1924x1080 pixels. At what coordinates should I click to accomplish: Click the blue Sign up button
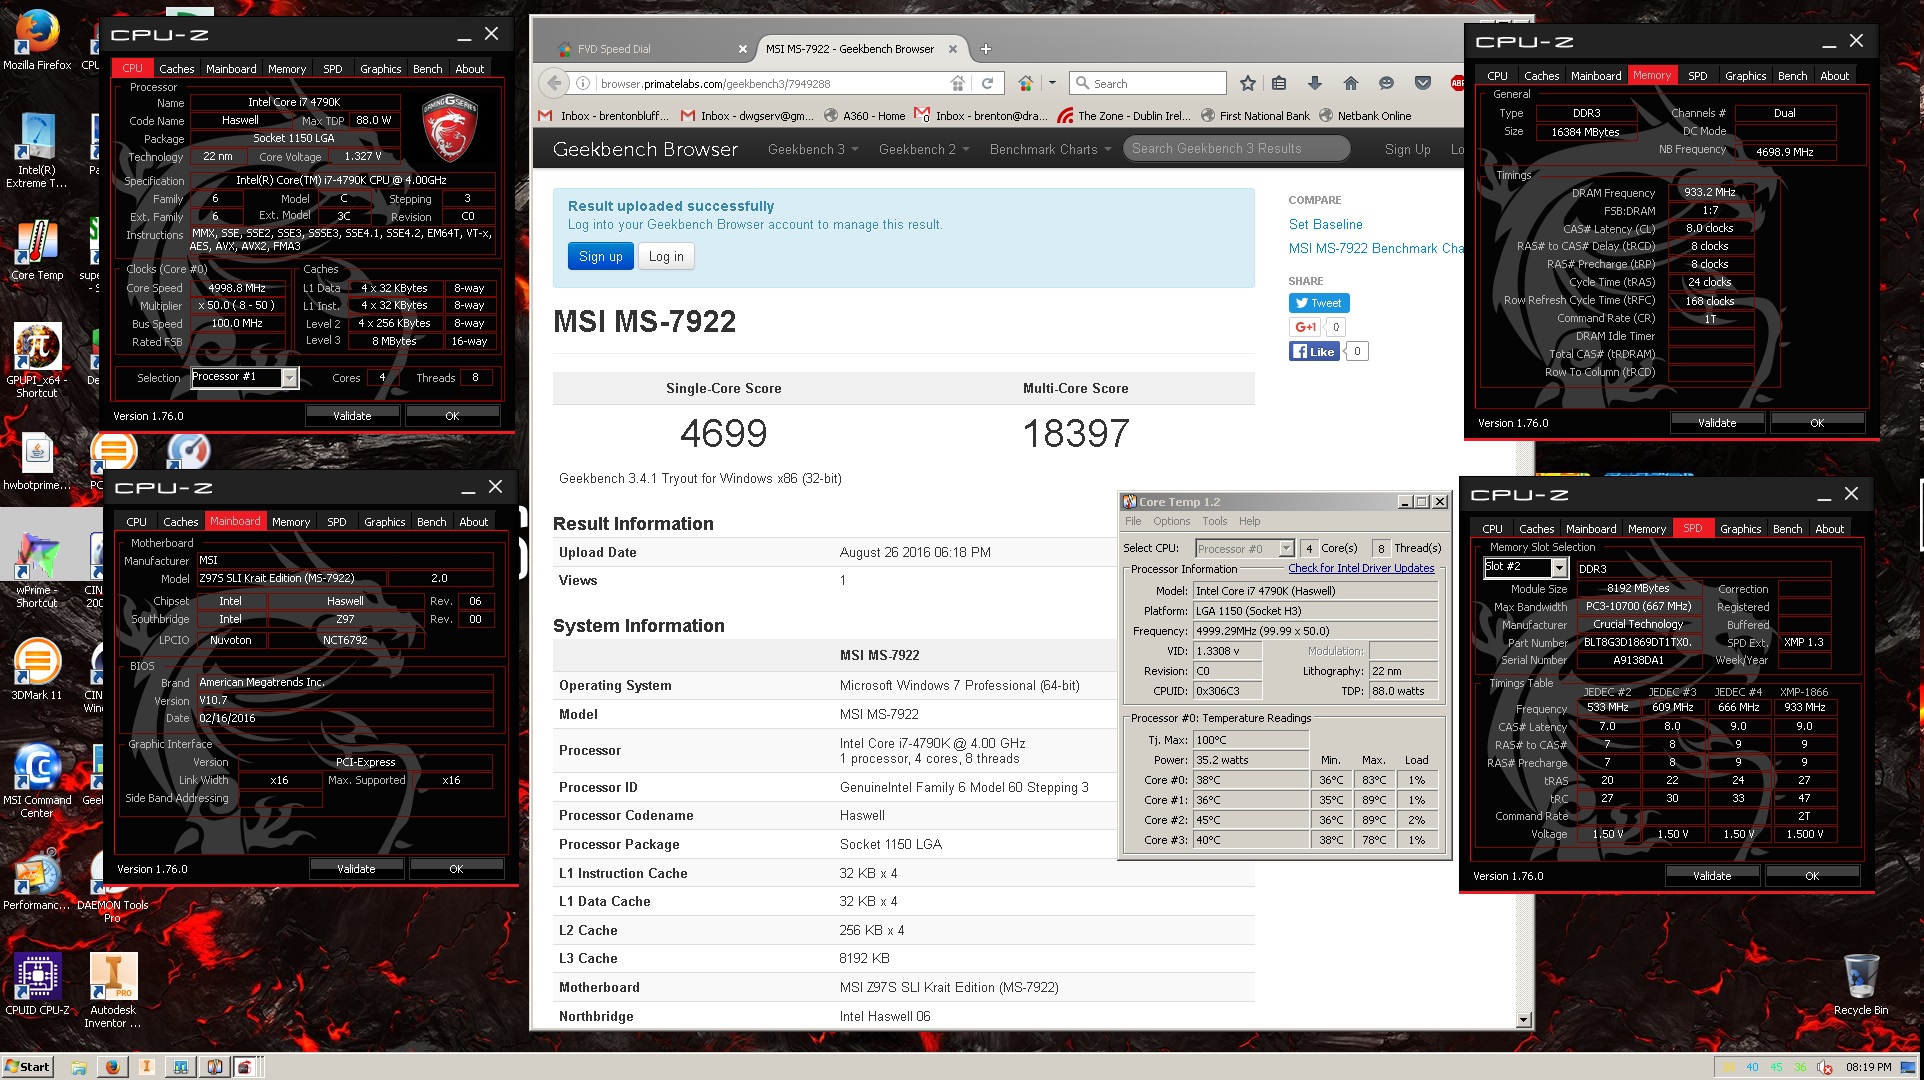pyautogui.click(x=600, y=256)
